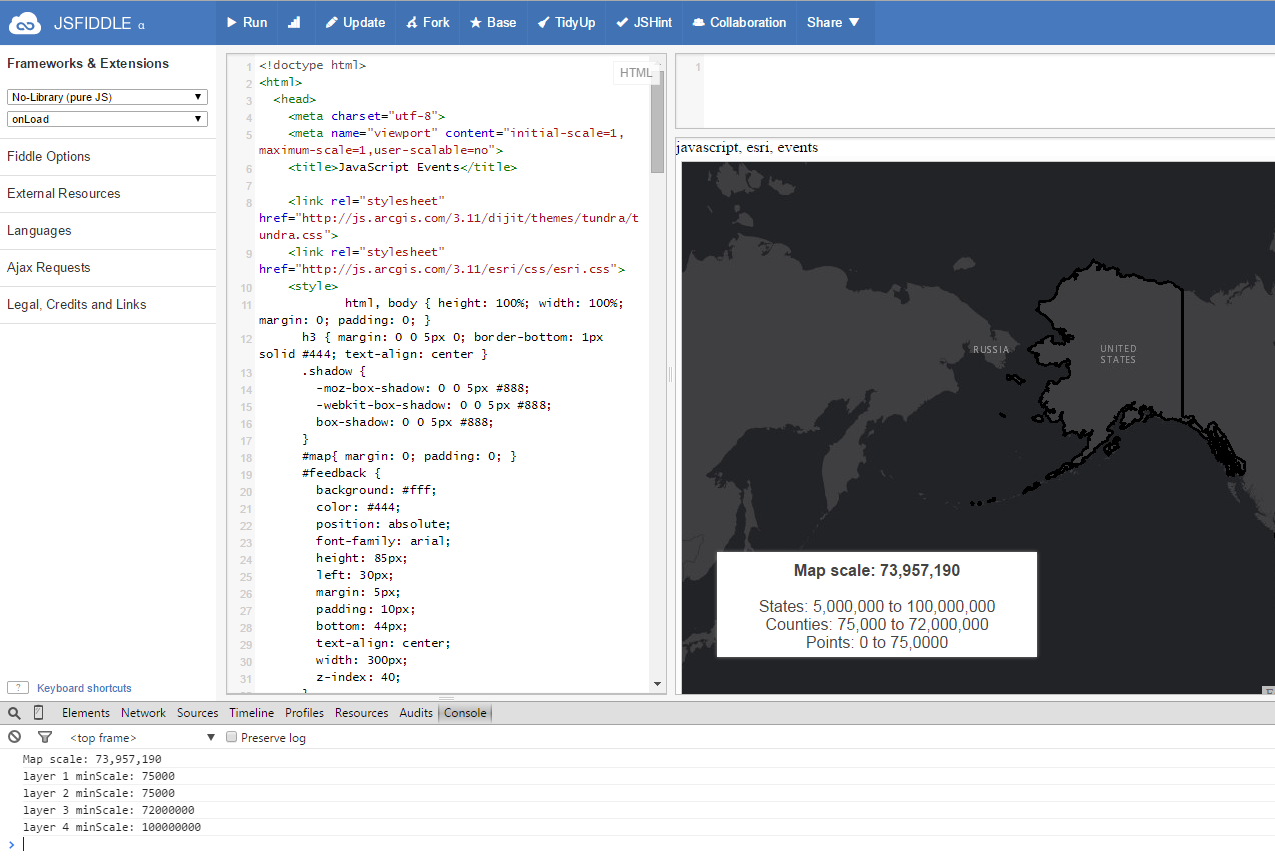
Task: Start a Collaboration session
Action: coord(738,22)
